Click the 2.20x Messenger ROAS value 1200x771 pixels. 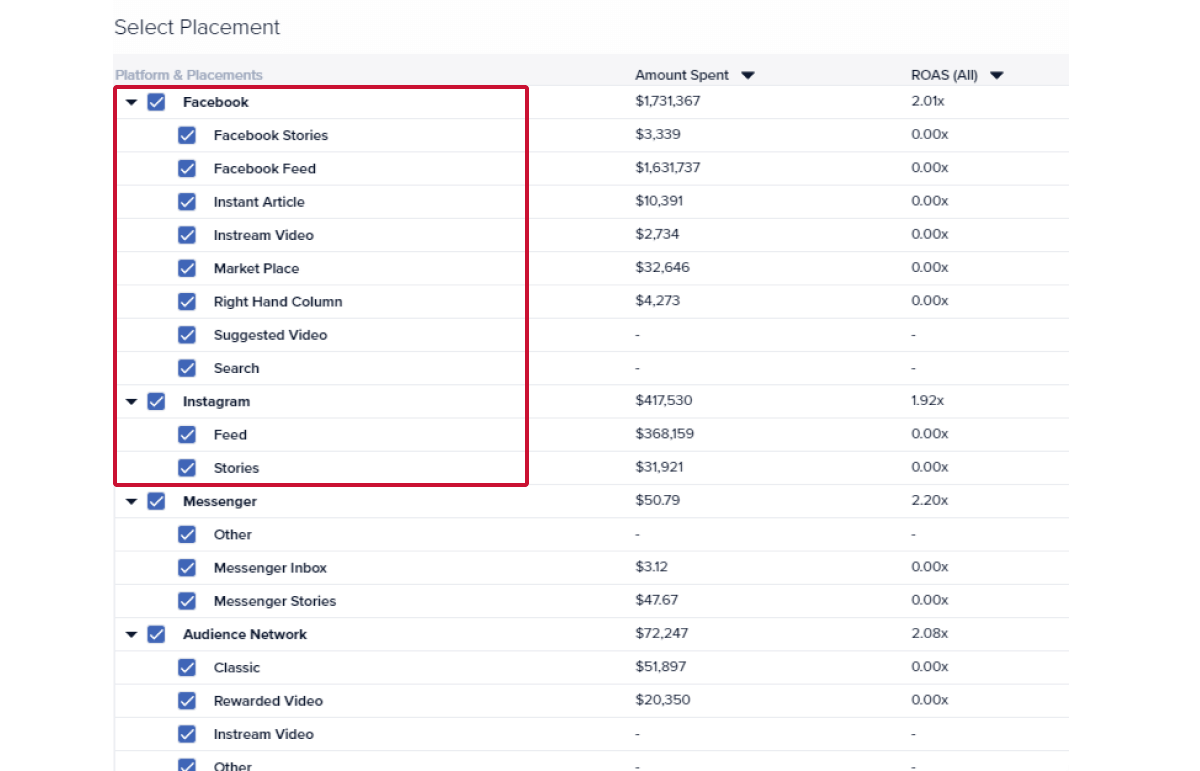[930, 500]
